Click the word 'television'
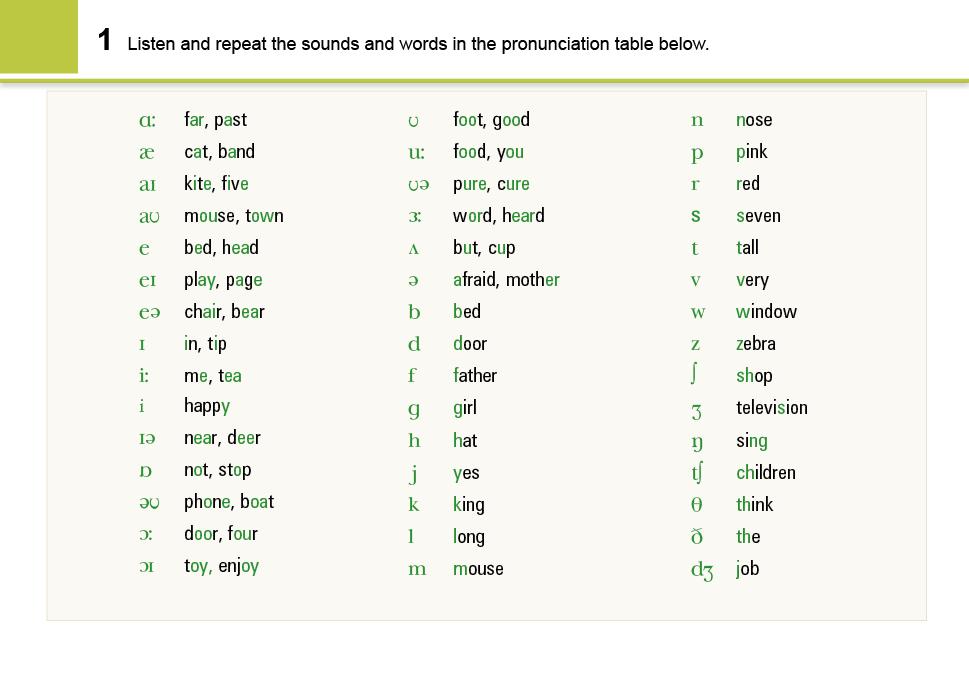This screenshot has width=969, height=691. [771, 408]
